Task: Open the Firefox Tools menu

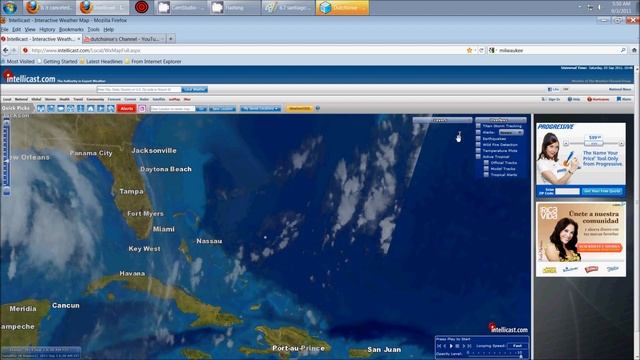Action: coord(93,29)
